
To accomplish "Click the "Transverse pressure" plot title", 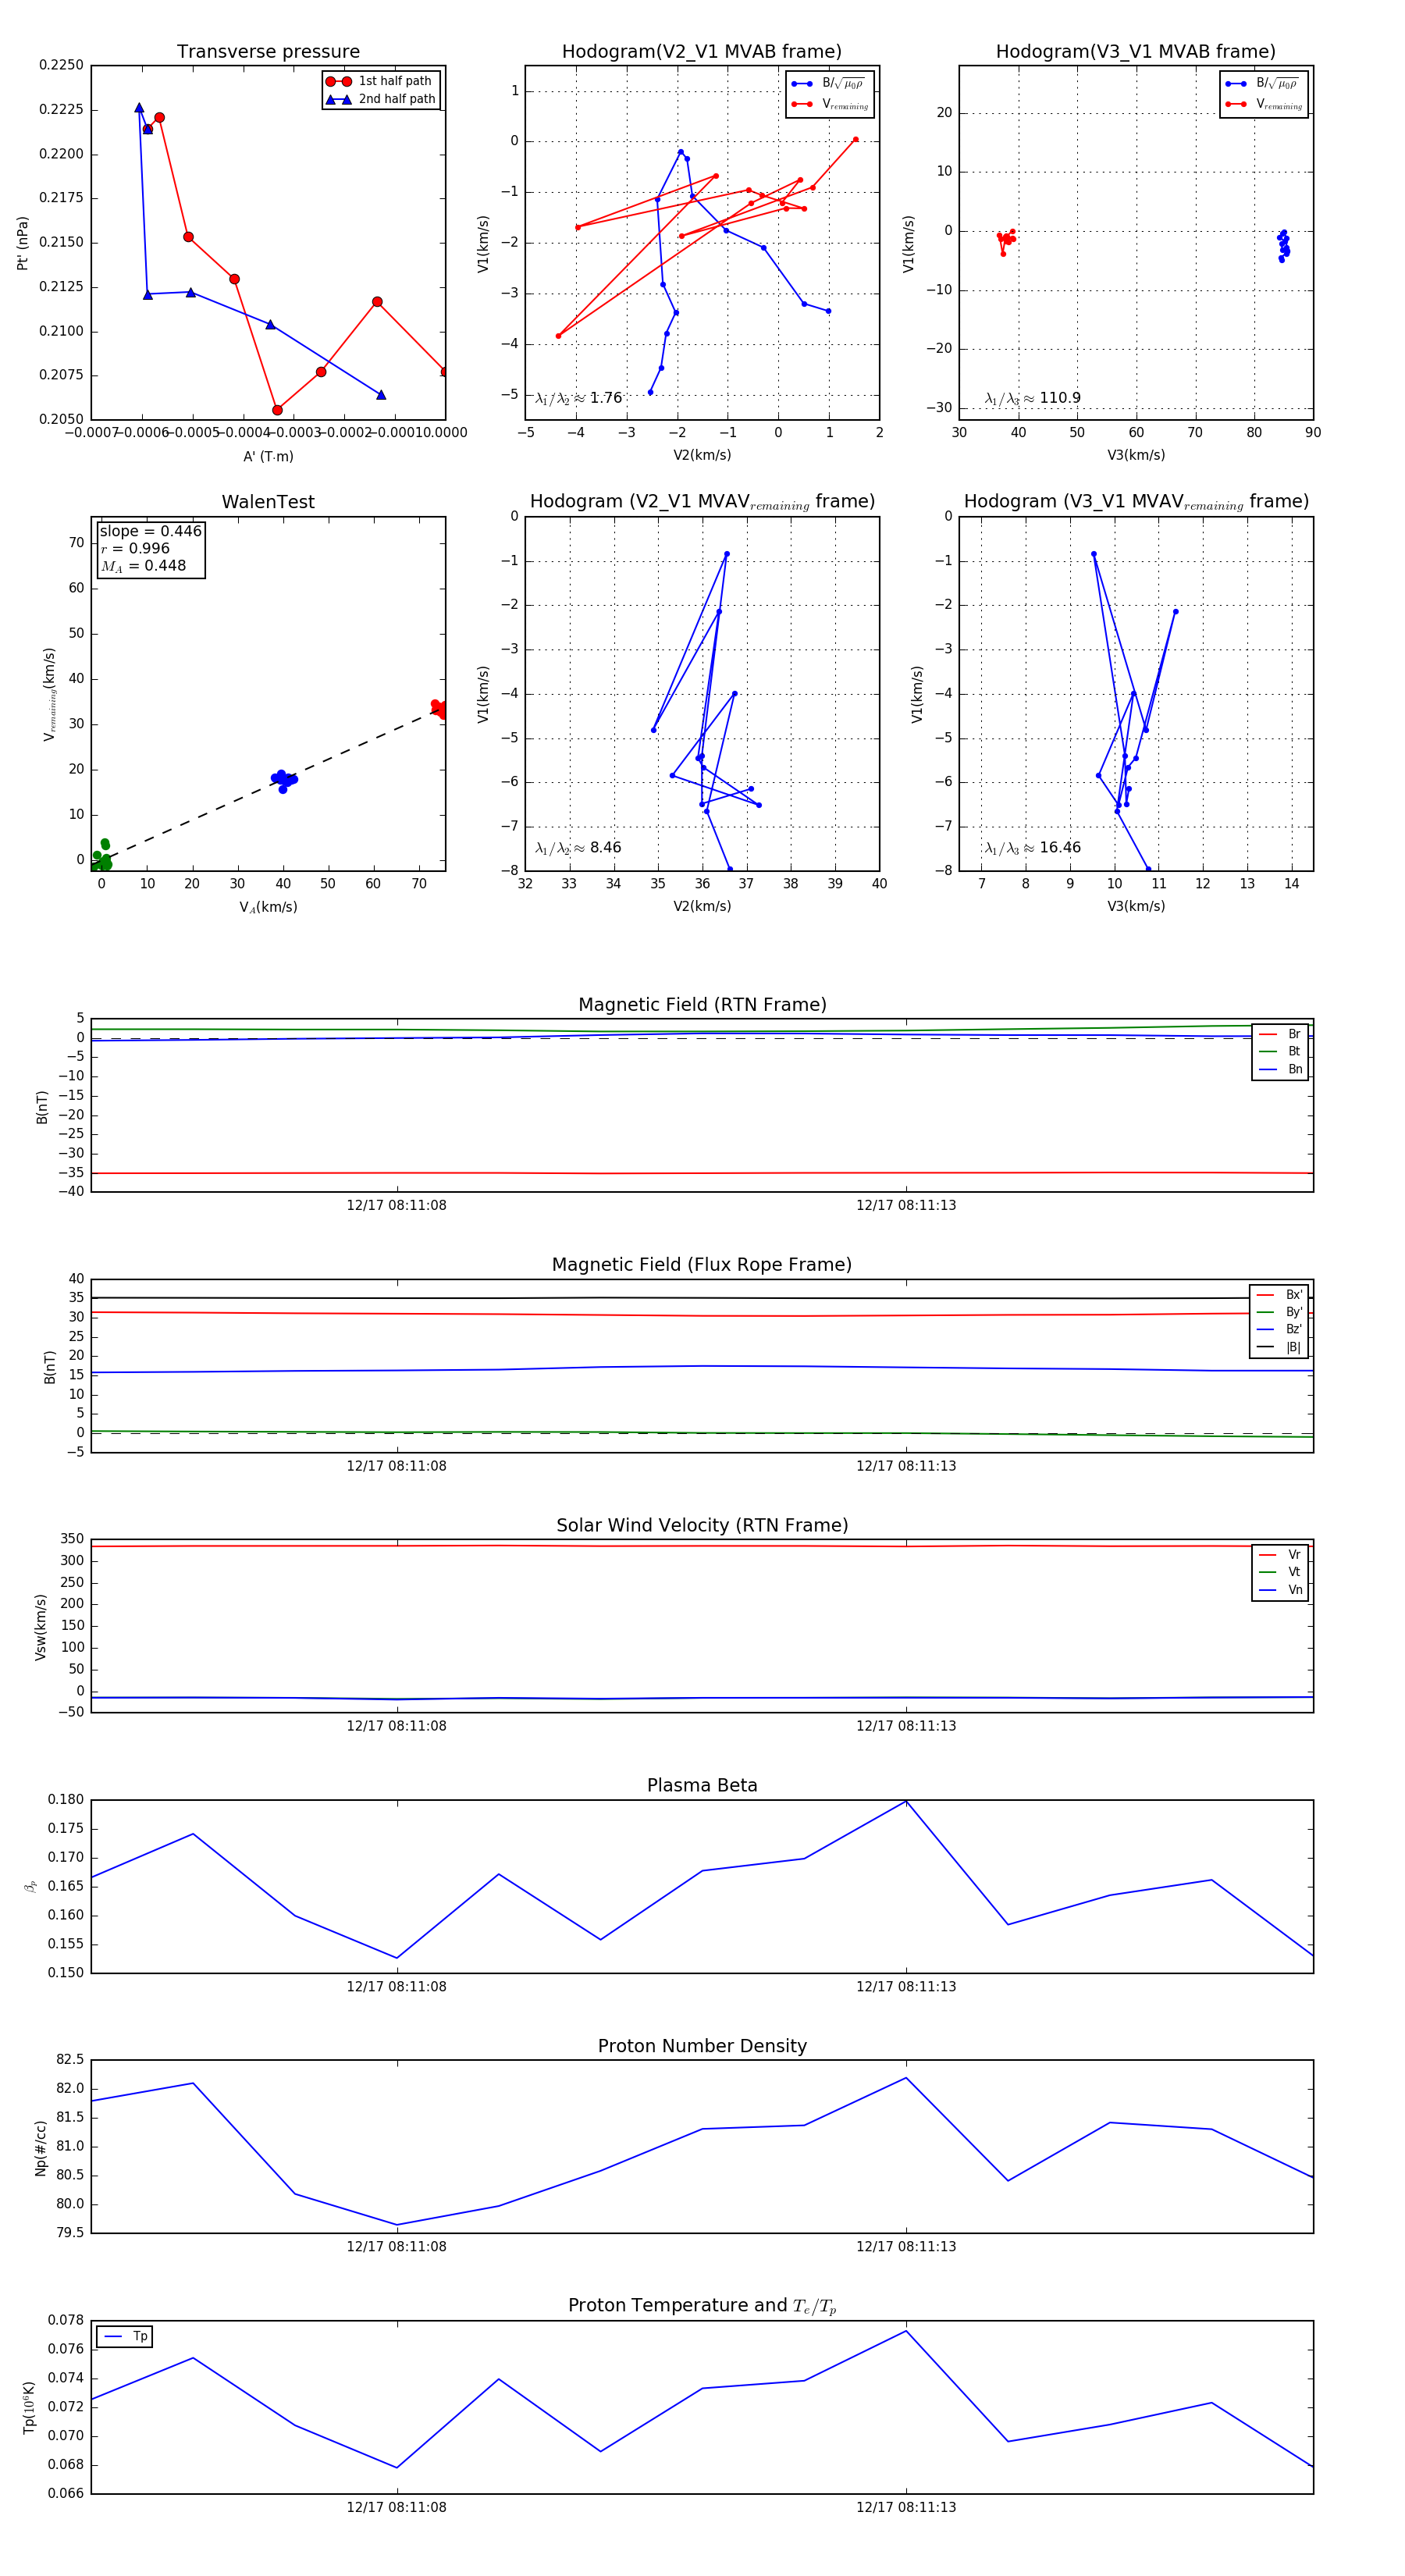I will (268, 52).
